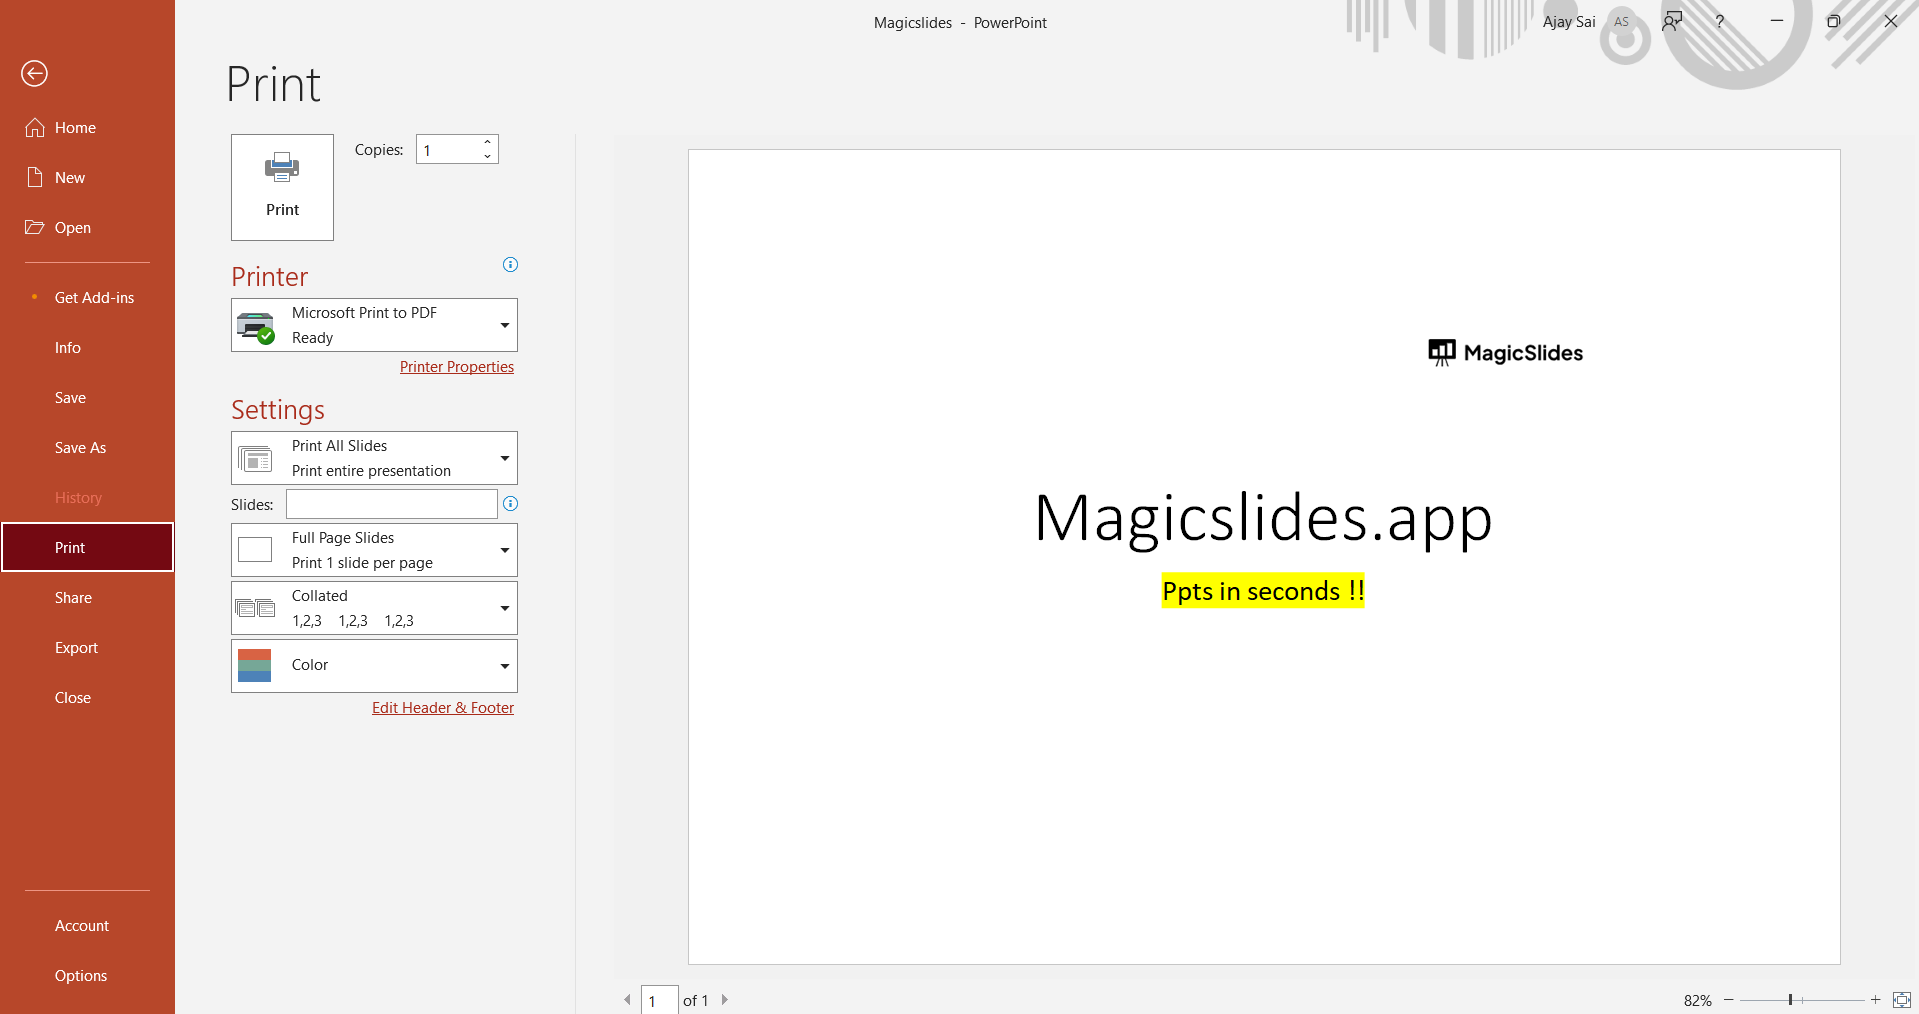Go to the next preview page arrow
Viewport: 1919px width, 1014px height.
point(725,999)
